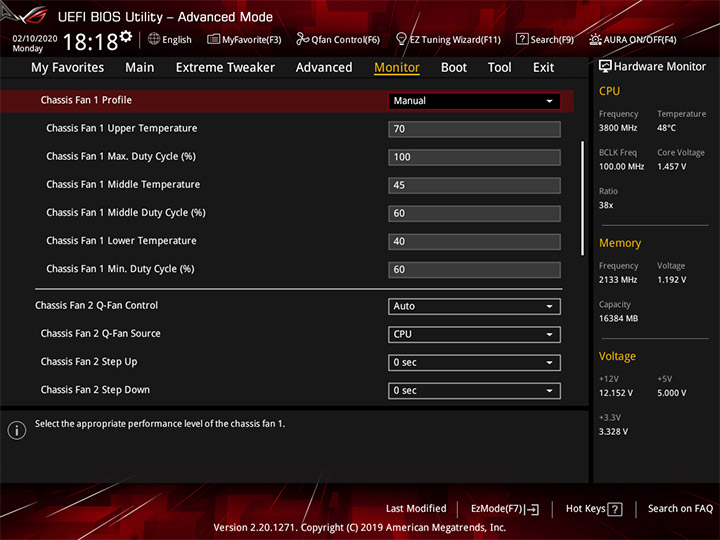Click Chassis Fan 2 Q-Fan Control label
The image size is (720, 540).
point(96,305)
